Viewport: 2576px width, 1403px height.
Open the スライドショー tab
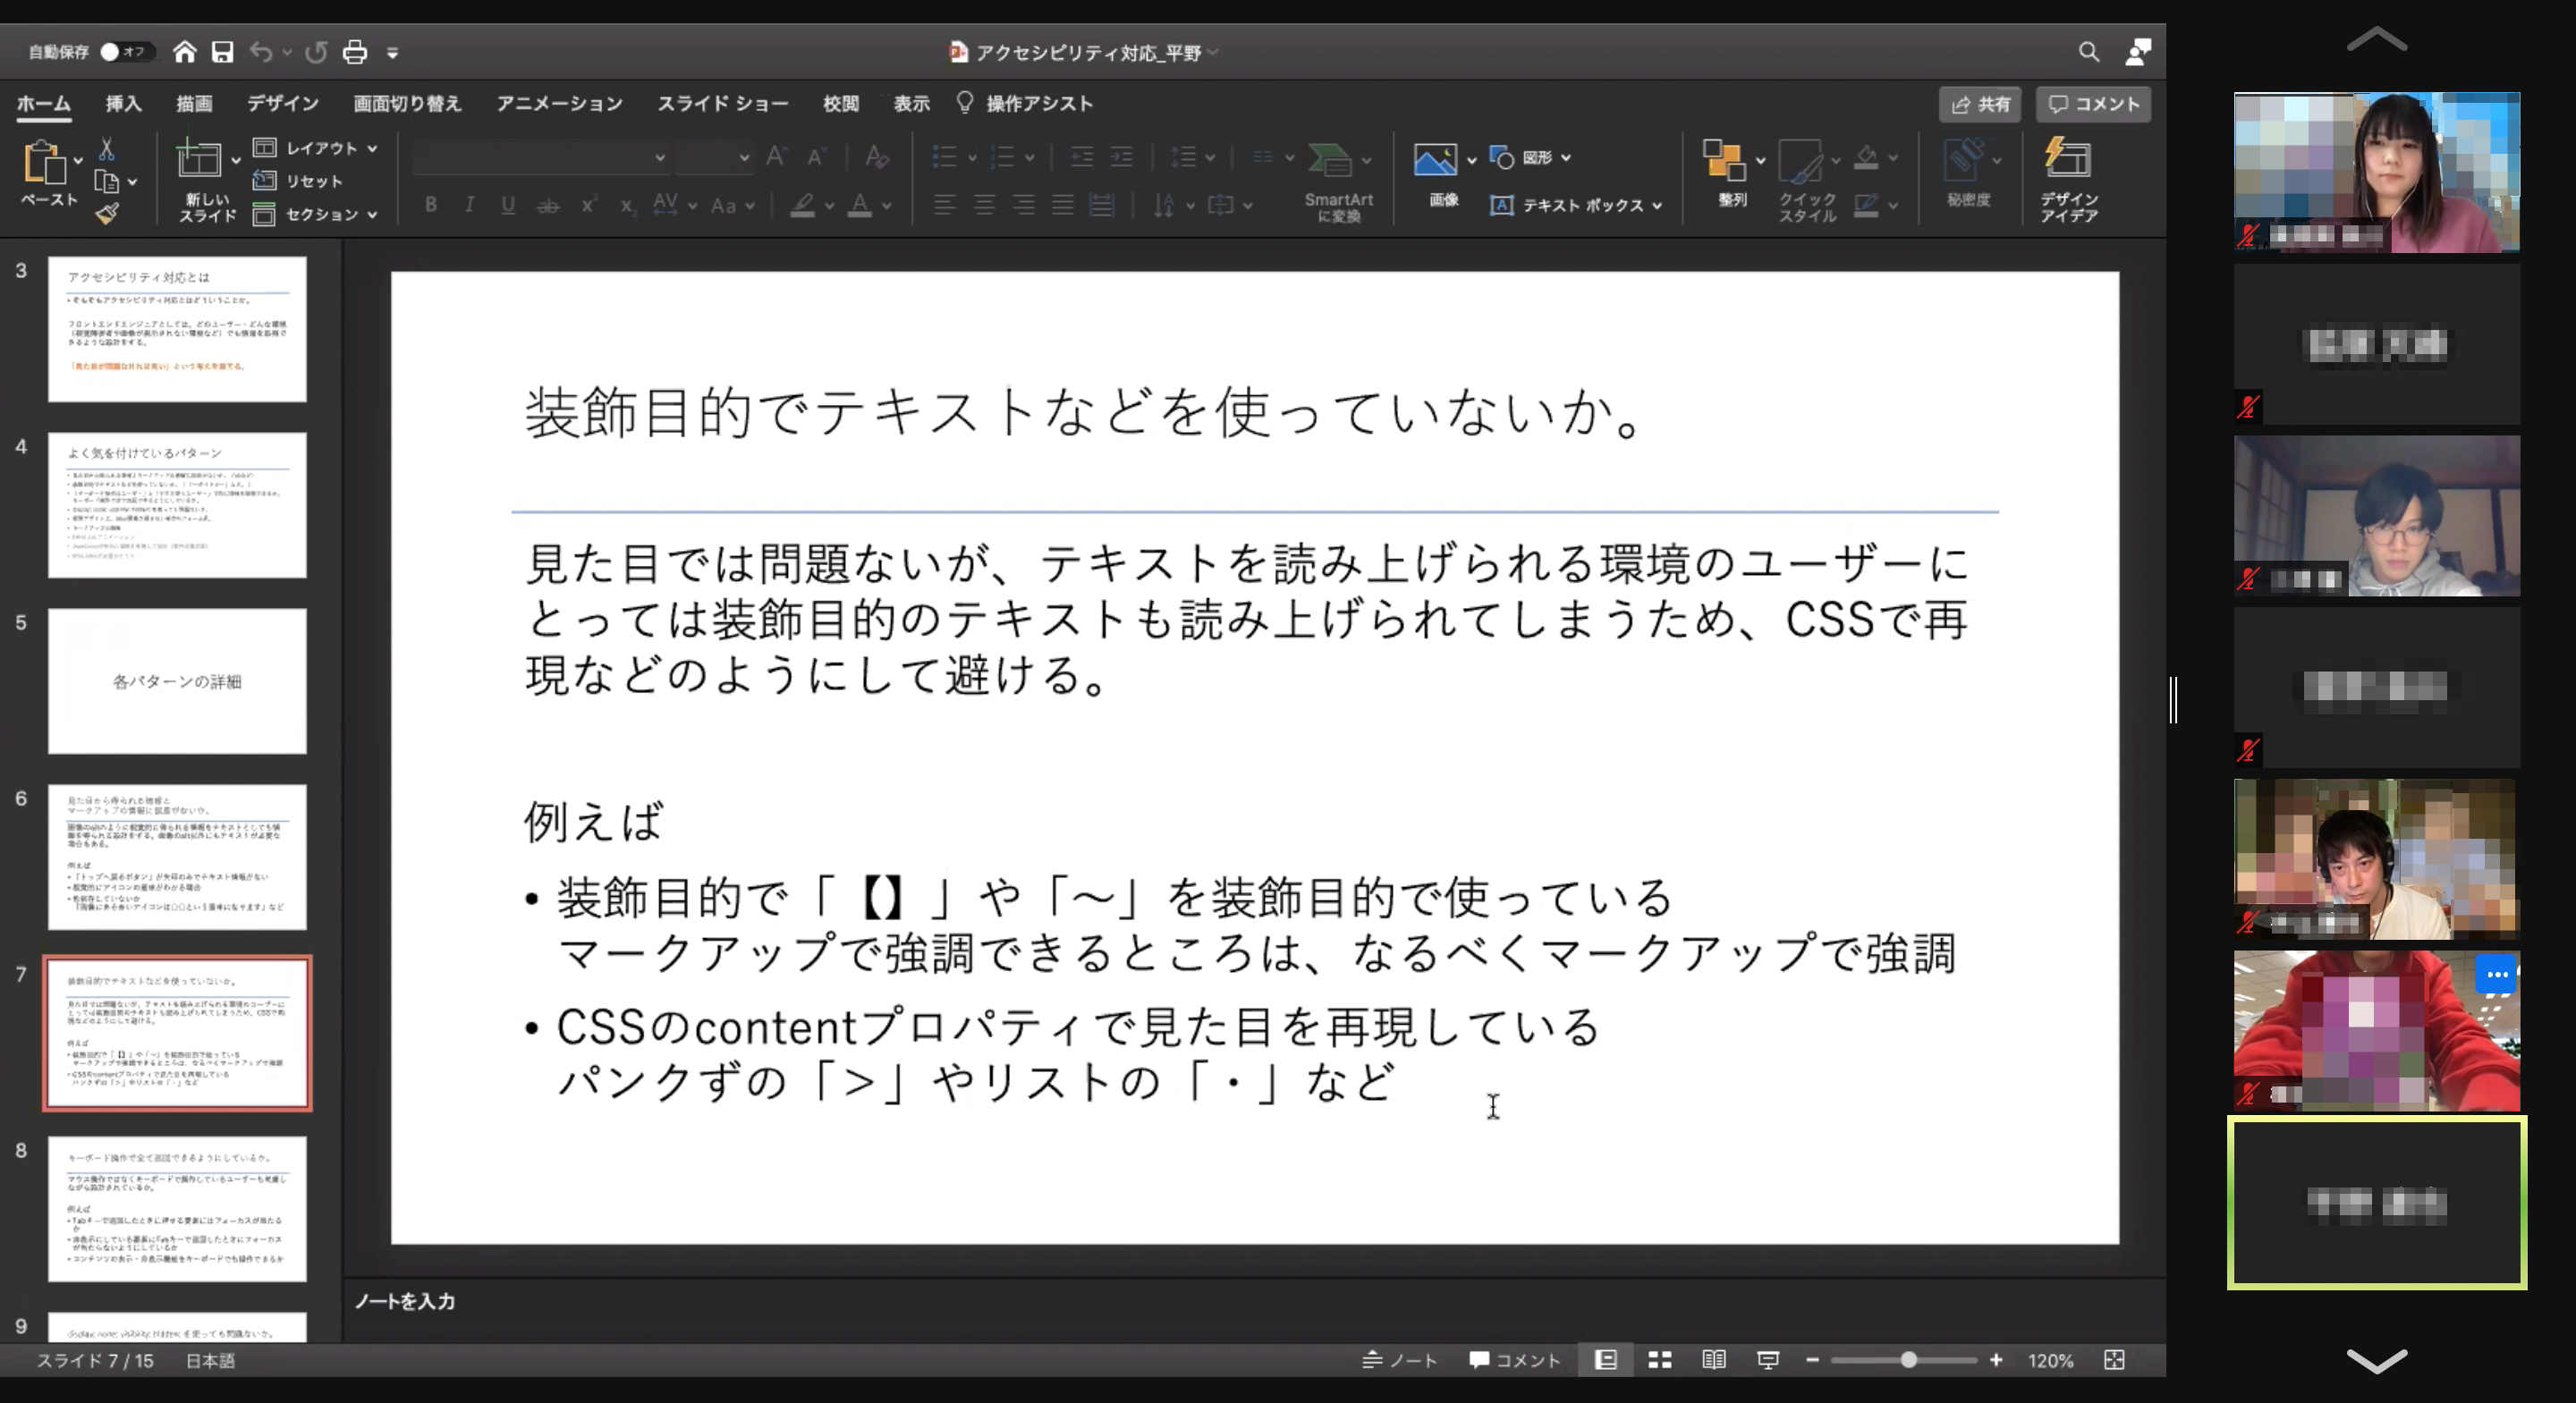tap(722, 103)
